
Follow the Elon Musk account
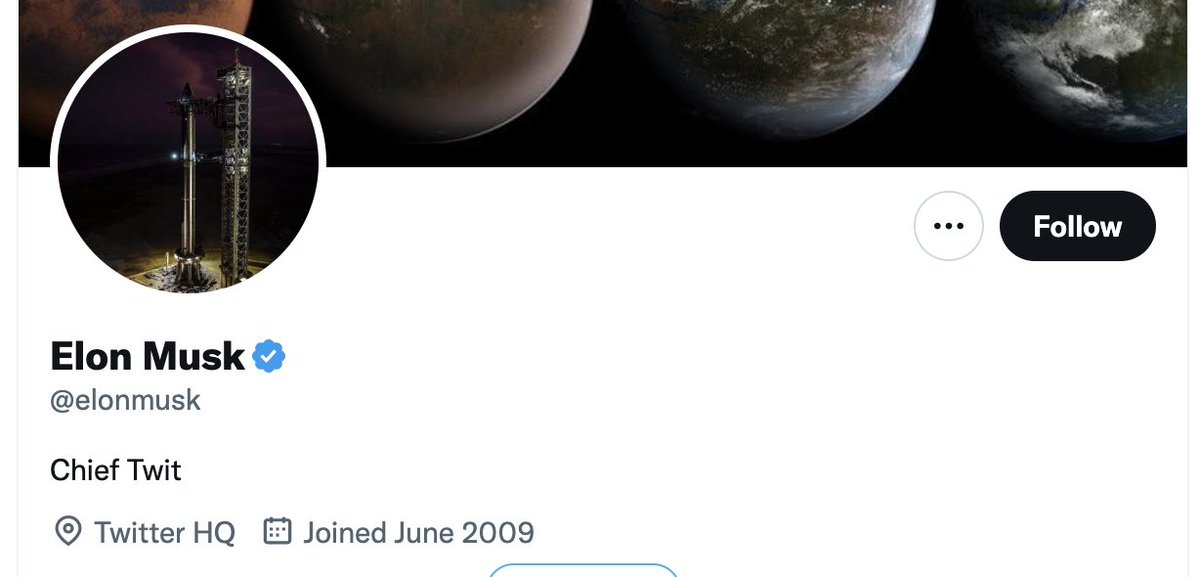point(1077,226)
